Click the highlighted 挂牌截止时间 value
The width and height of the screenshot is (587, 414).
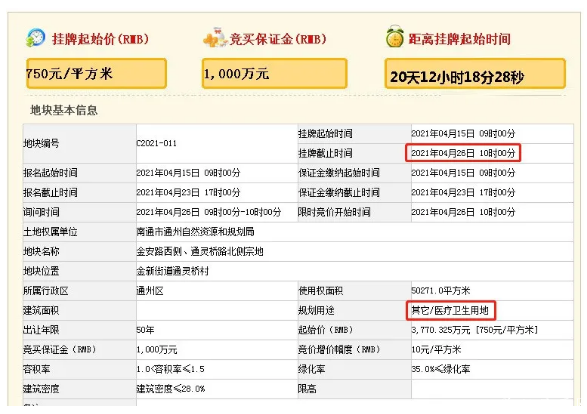[x=463, y=153]
